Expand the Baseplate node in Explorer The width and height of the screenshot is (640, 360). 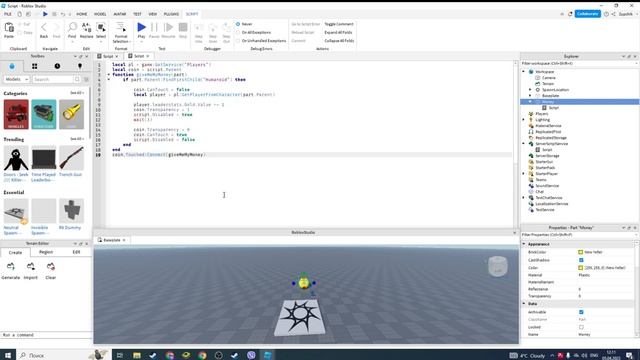530,96
